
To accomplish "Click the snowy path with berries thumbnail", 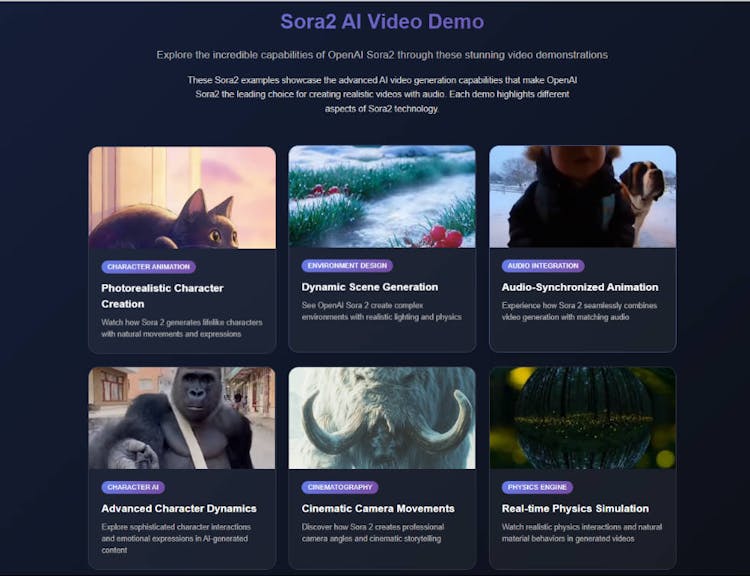I will point(382,197).
